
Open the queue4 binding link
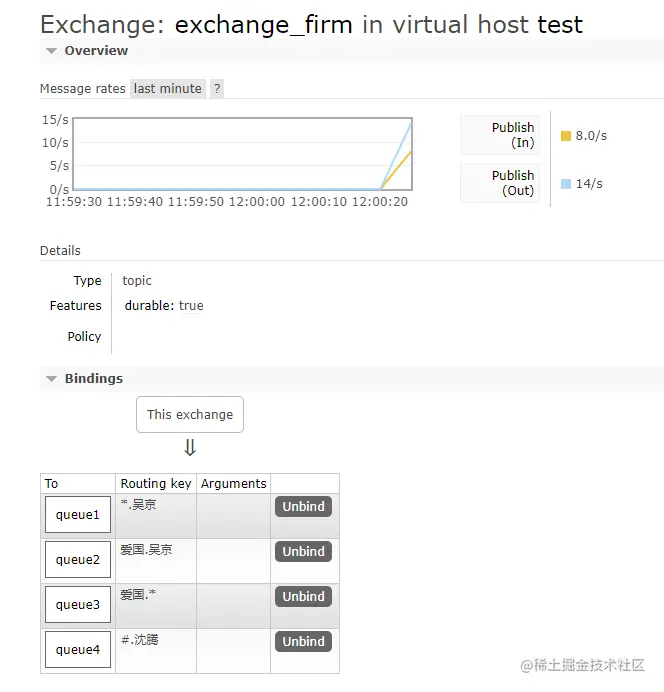78,650
